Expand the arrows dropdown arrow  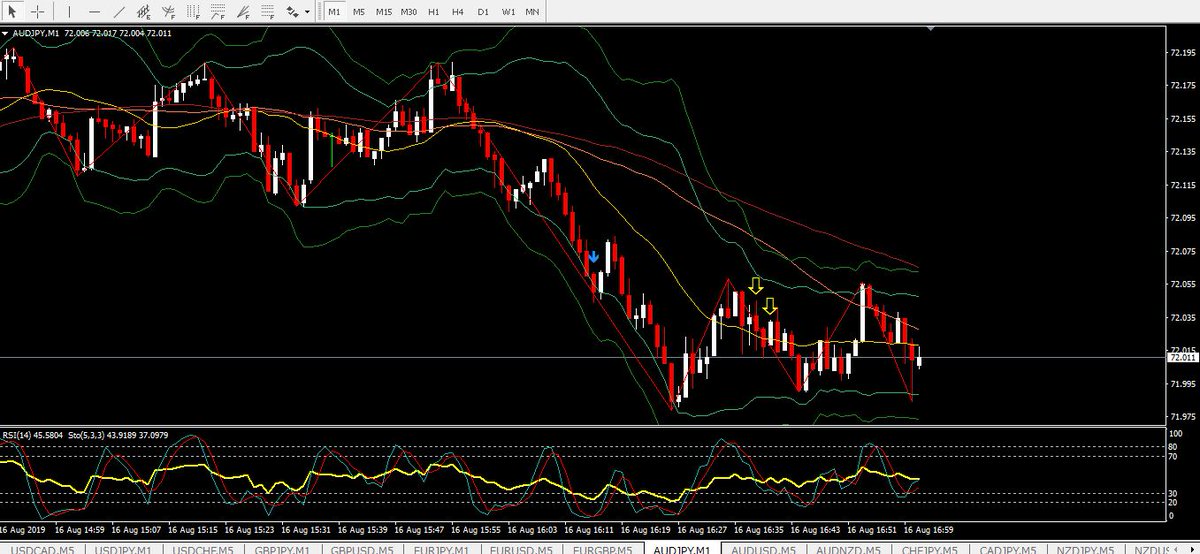[x=307, y=12]
